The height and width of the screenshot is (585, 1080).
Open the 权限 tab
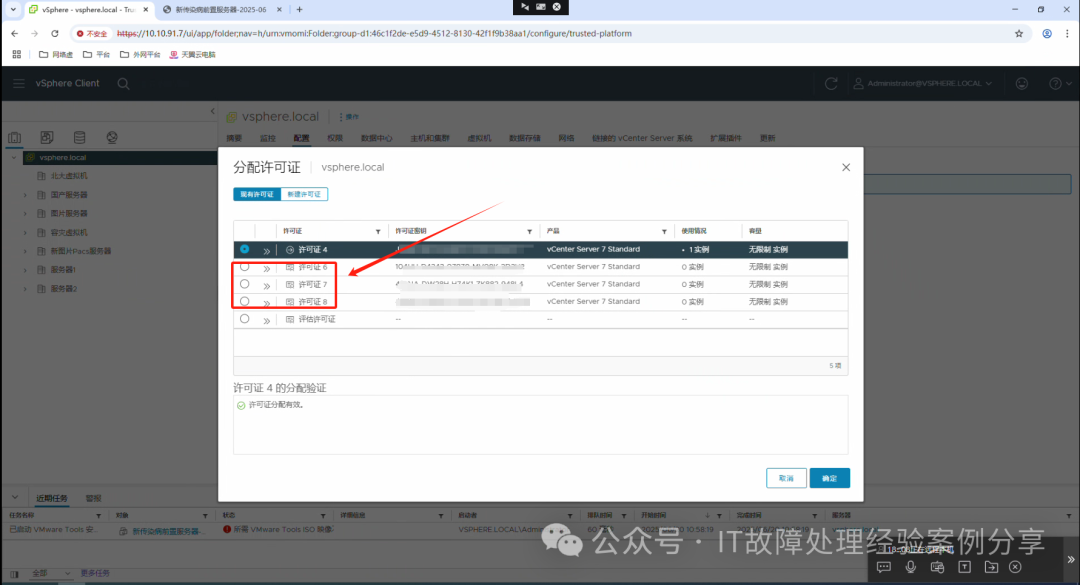pyautogui.click(x=335, y=138)
